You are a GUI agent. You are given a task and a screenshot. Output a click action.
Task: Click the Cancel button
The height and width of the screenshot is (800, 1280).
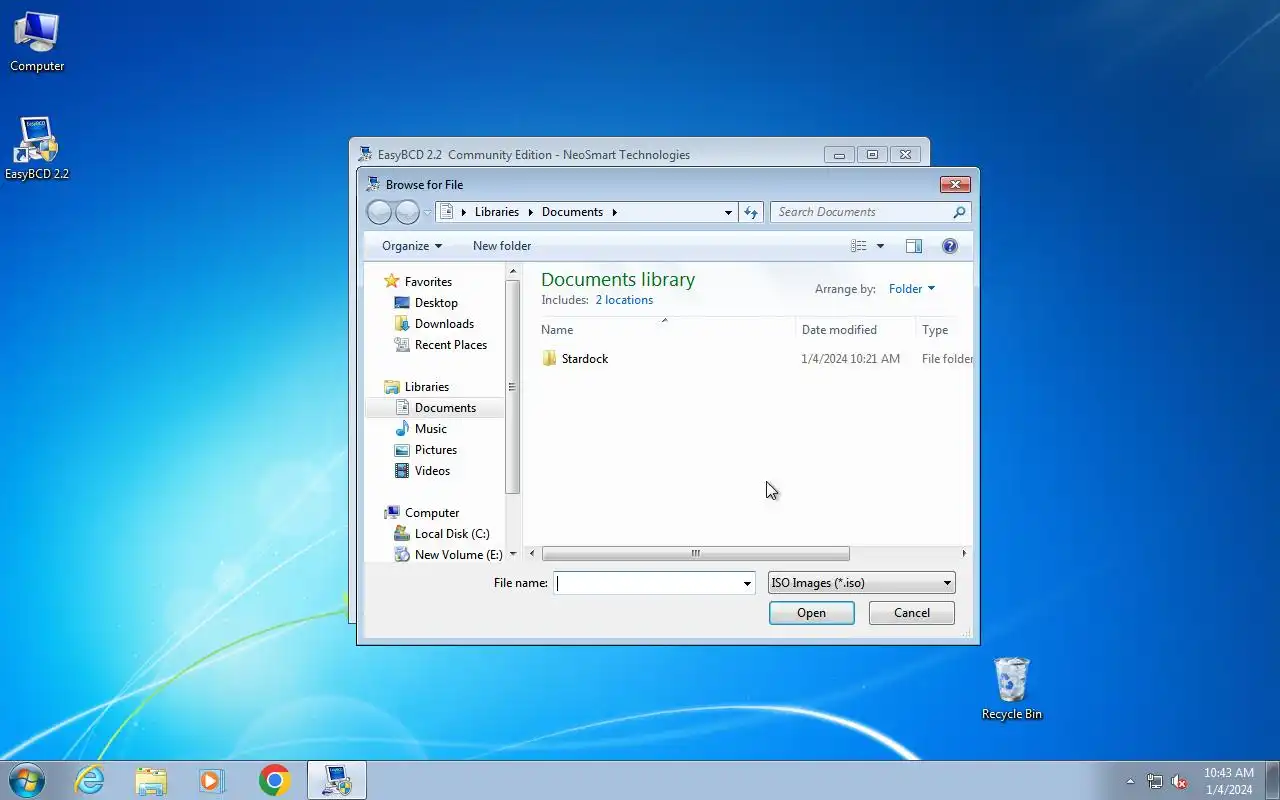(x=911, y=613)
